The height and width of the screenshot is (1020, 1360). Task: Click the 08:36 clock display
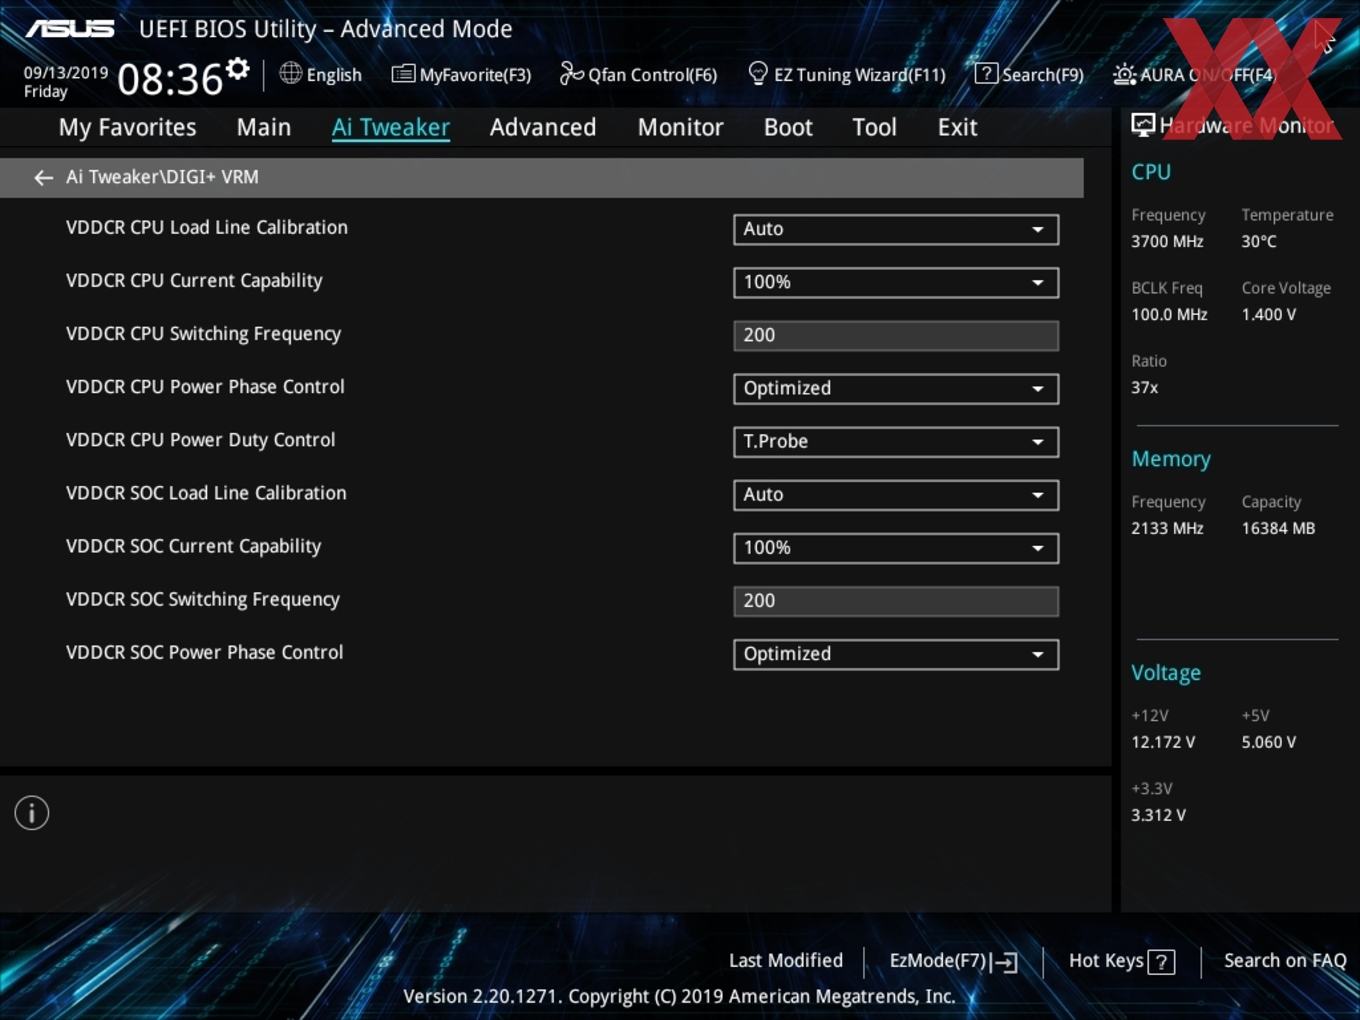(x=170, y=79)
